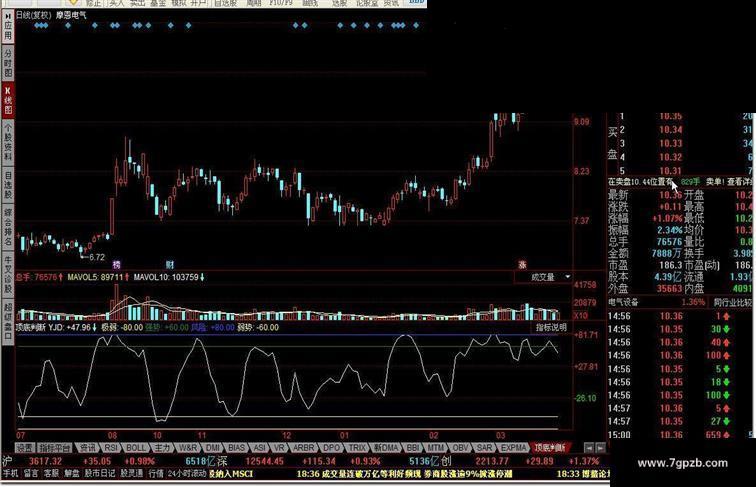The width and height of the screenshot is (756, 487).
Task: Click the 财 marker on chart
Action: pos(170,265)
